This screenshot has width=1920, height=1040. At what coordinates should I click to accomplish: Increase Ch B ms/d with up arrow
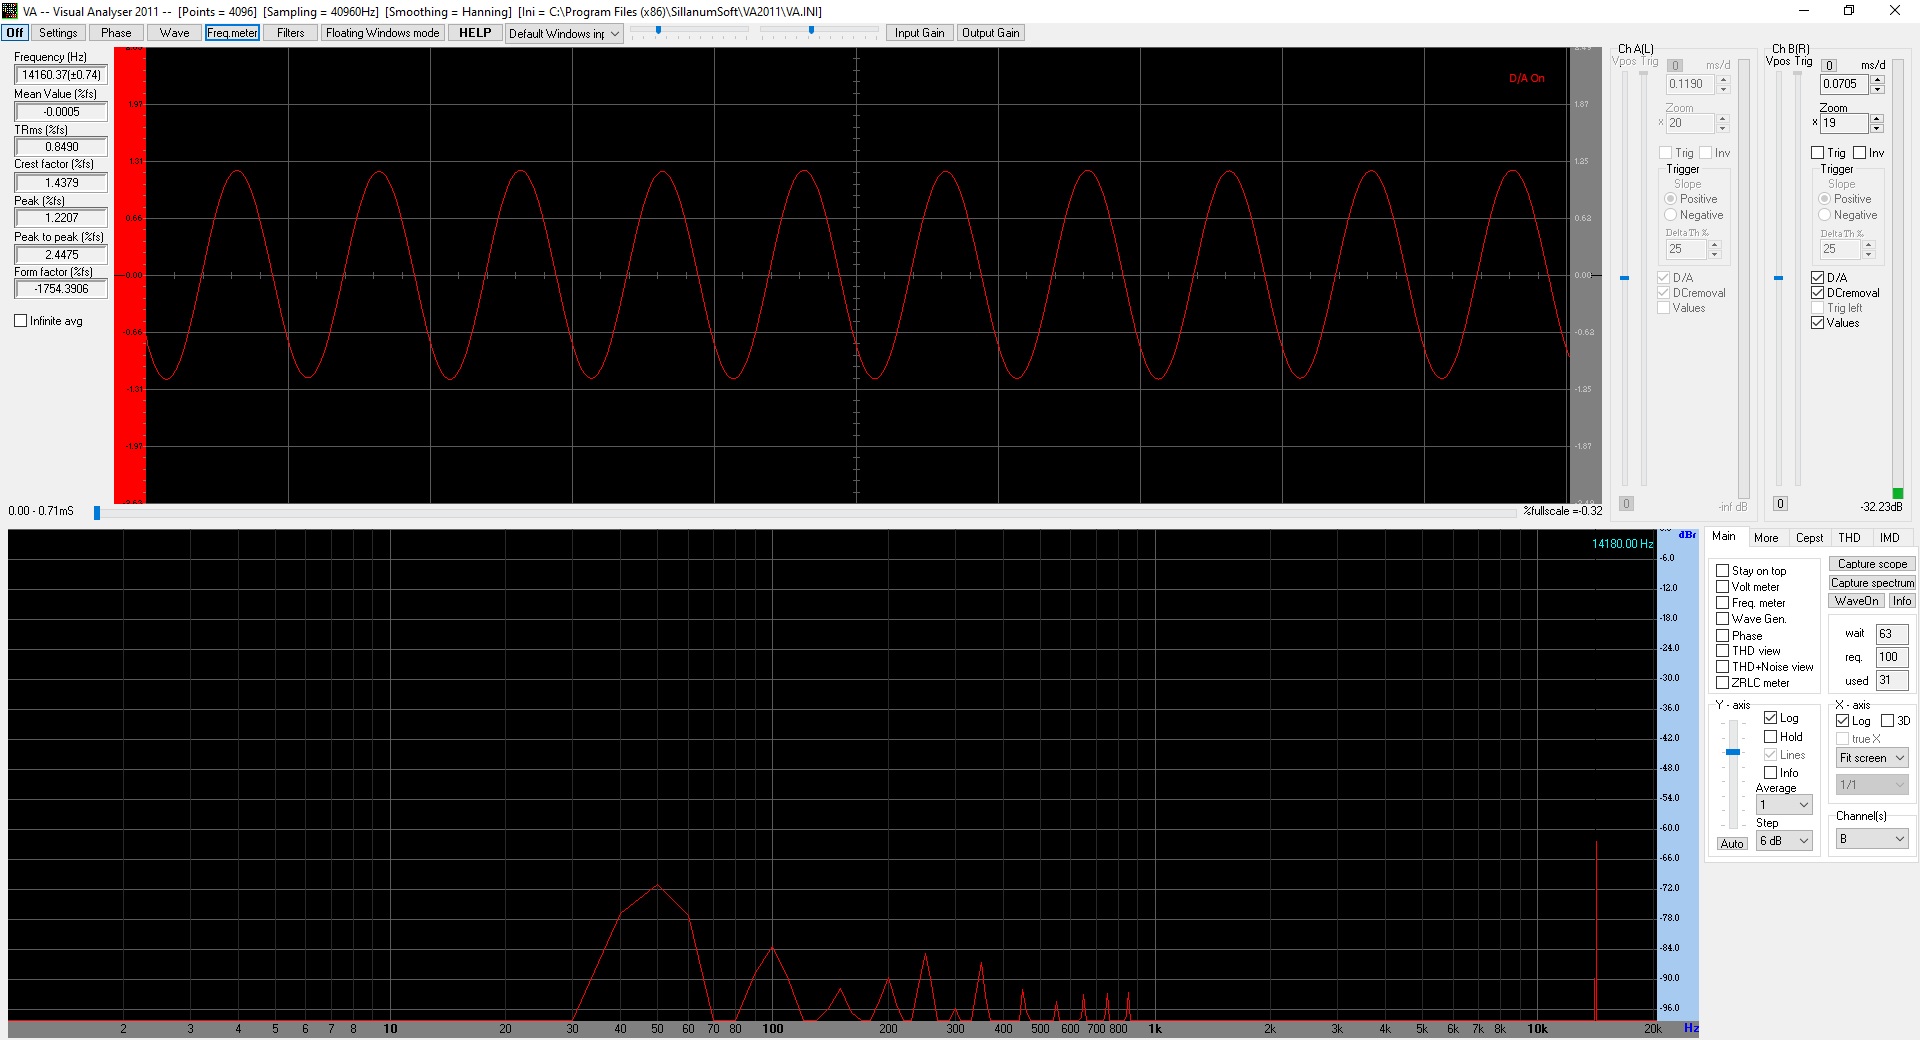[1877, 80]
